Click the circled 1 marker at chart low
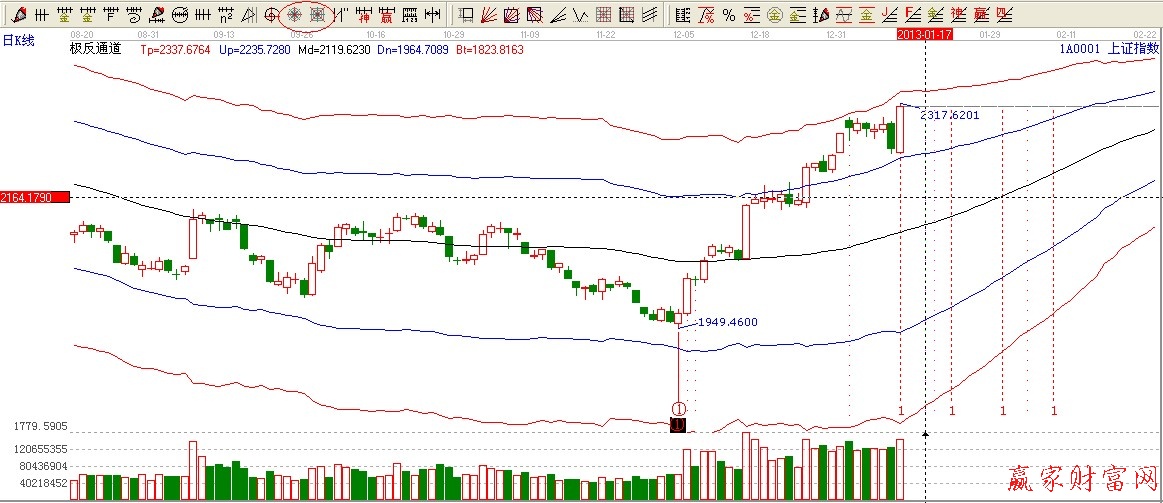 click(x=678, y=408)
